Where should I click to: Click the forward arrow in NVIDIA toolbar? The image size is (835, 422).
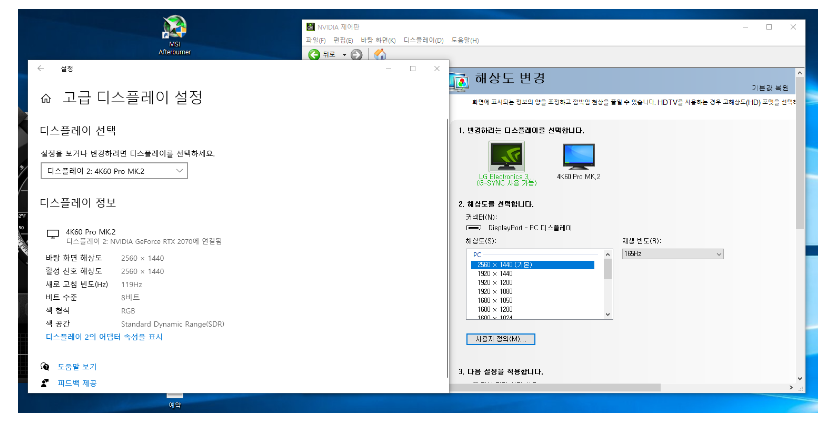(x=356, y=54)
